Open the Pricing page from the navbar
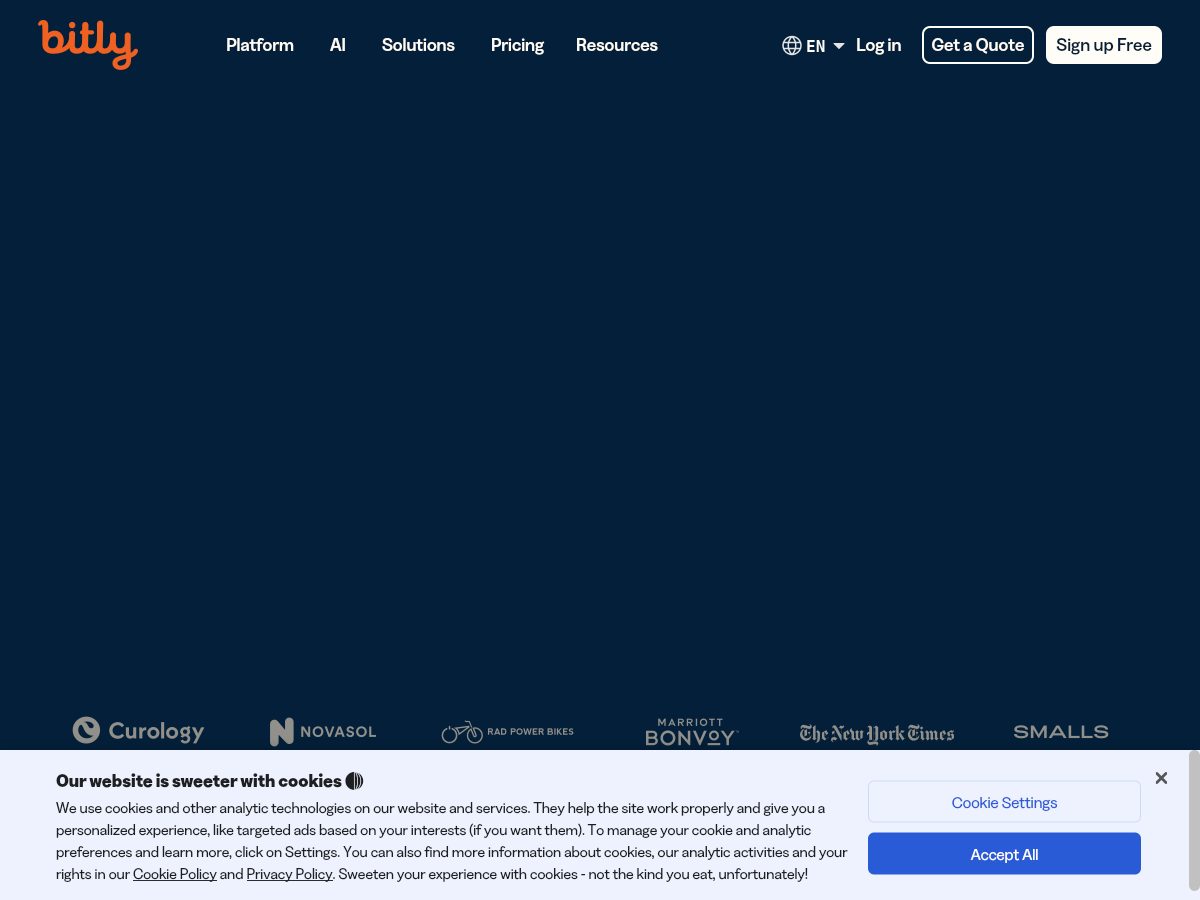Image resolution: width=1200 pixels, height=900 pixels. 517,45
